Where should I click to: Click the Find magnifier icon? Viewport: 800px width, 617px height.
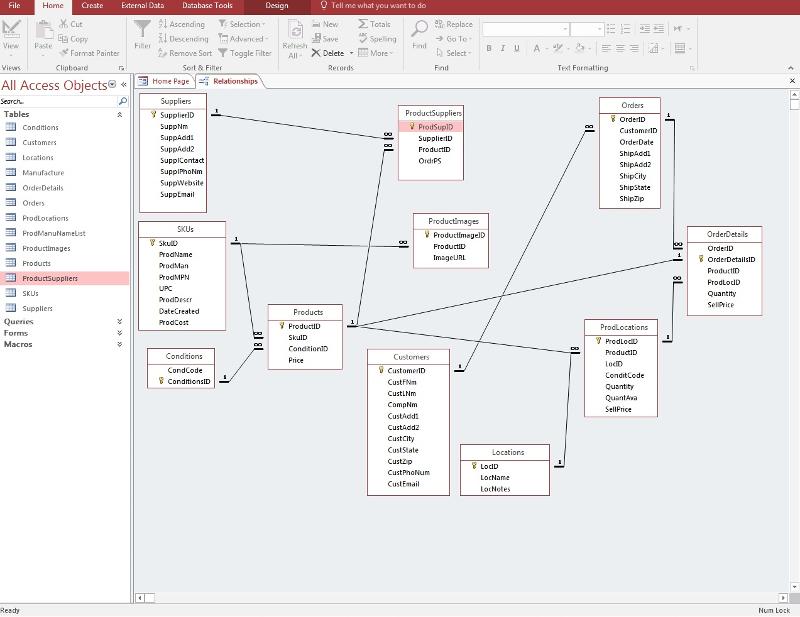(x=419, y=30)
